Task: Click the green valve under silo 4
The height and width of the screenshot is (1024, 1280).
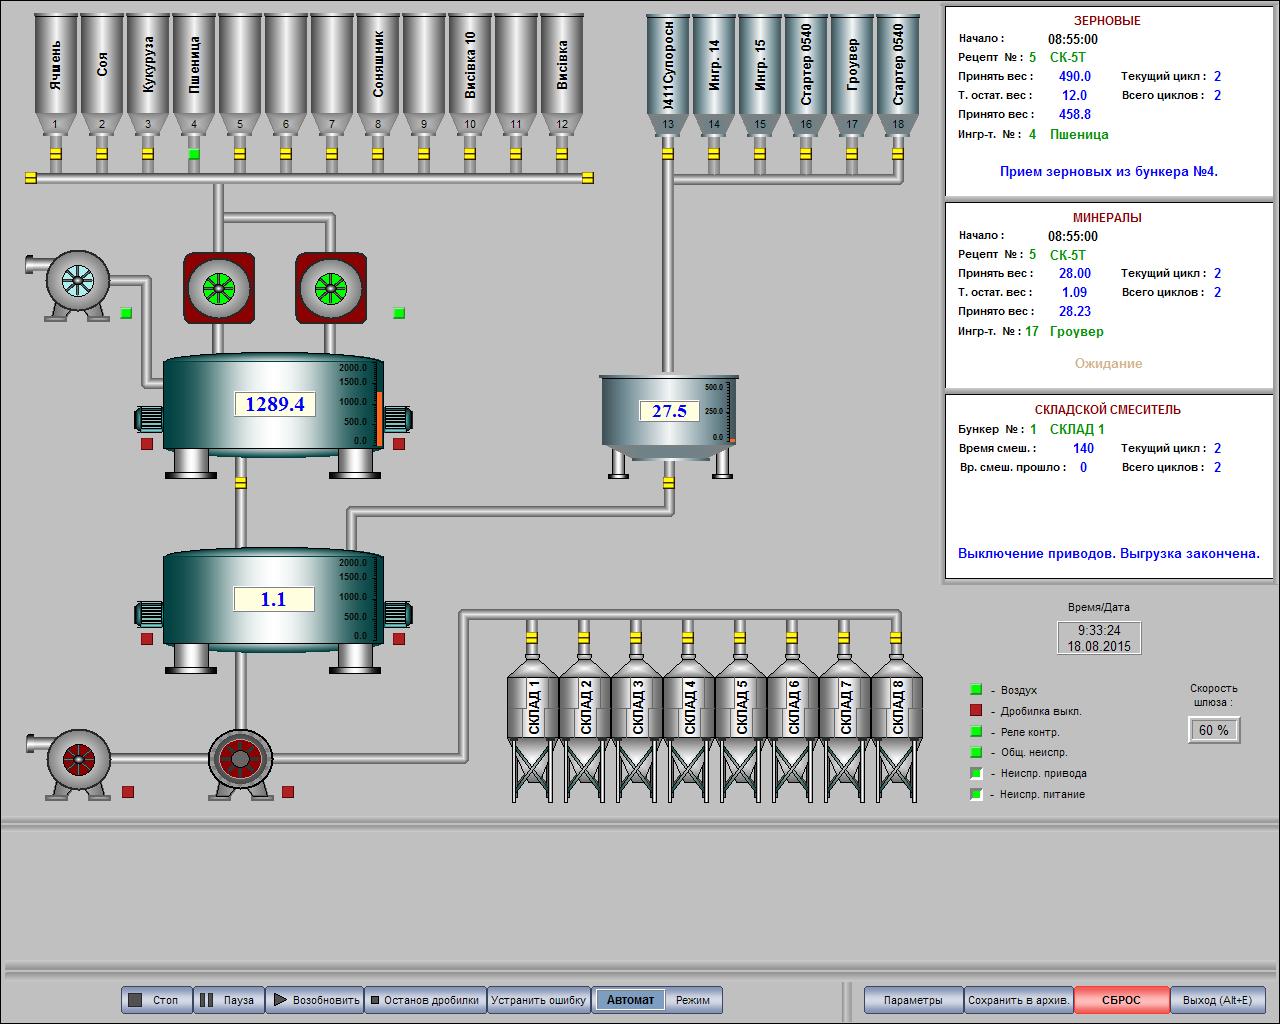Action: point(194,154)
